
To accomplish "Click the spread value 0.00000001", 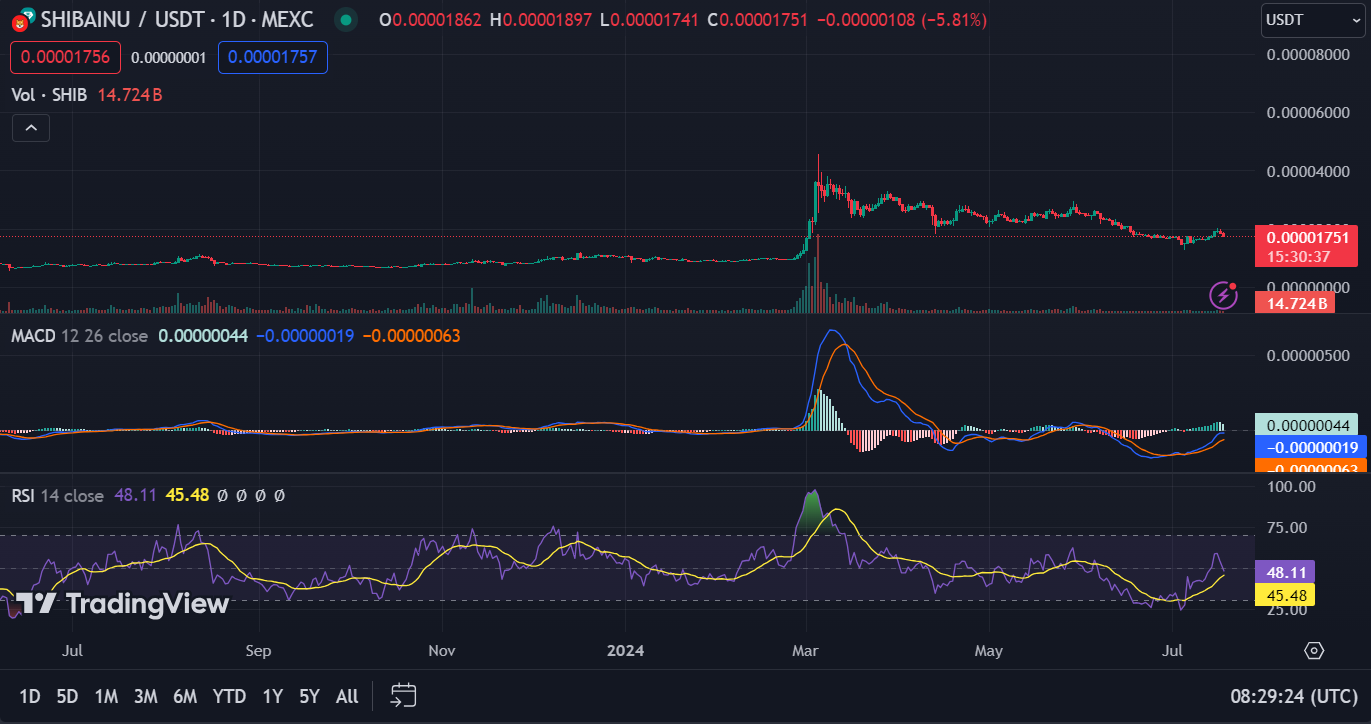I will click(x=169, y=58).
